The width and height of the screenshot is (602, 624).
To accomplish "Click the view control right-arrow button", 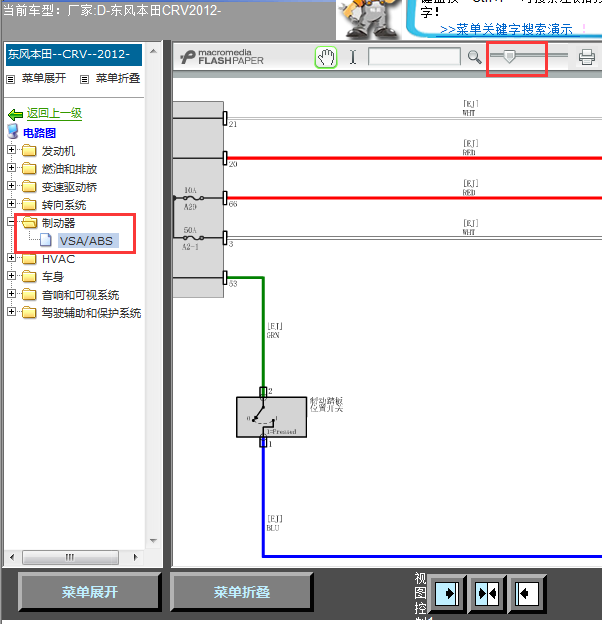I will pyautogui.click(x=447, y=594).
